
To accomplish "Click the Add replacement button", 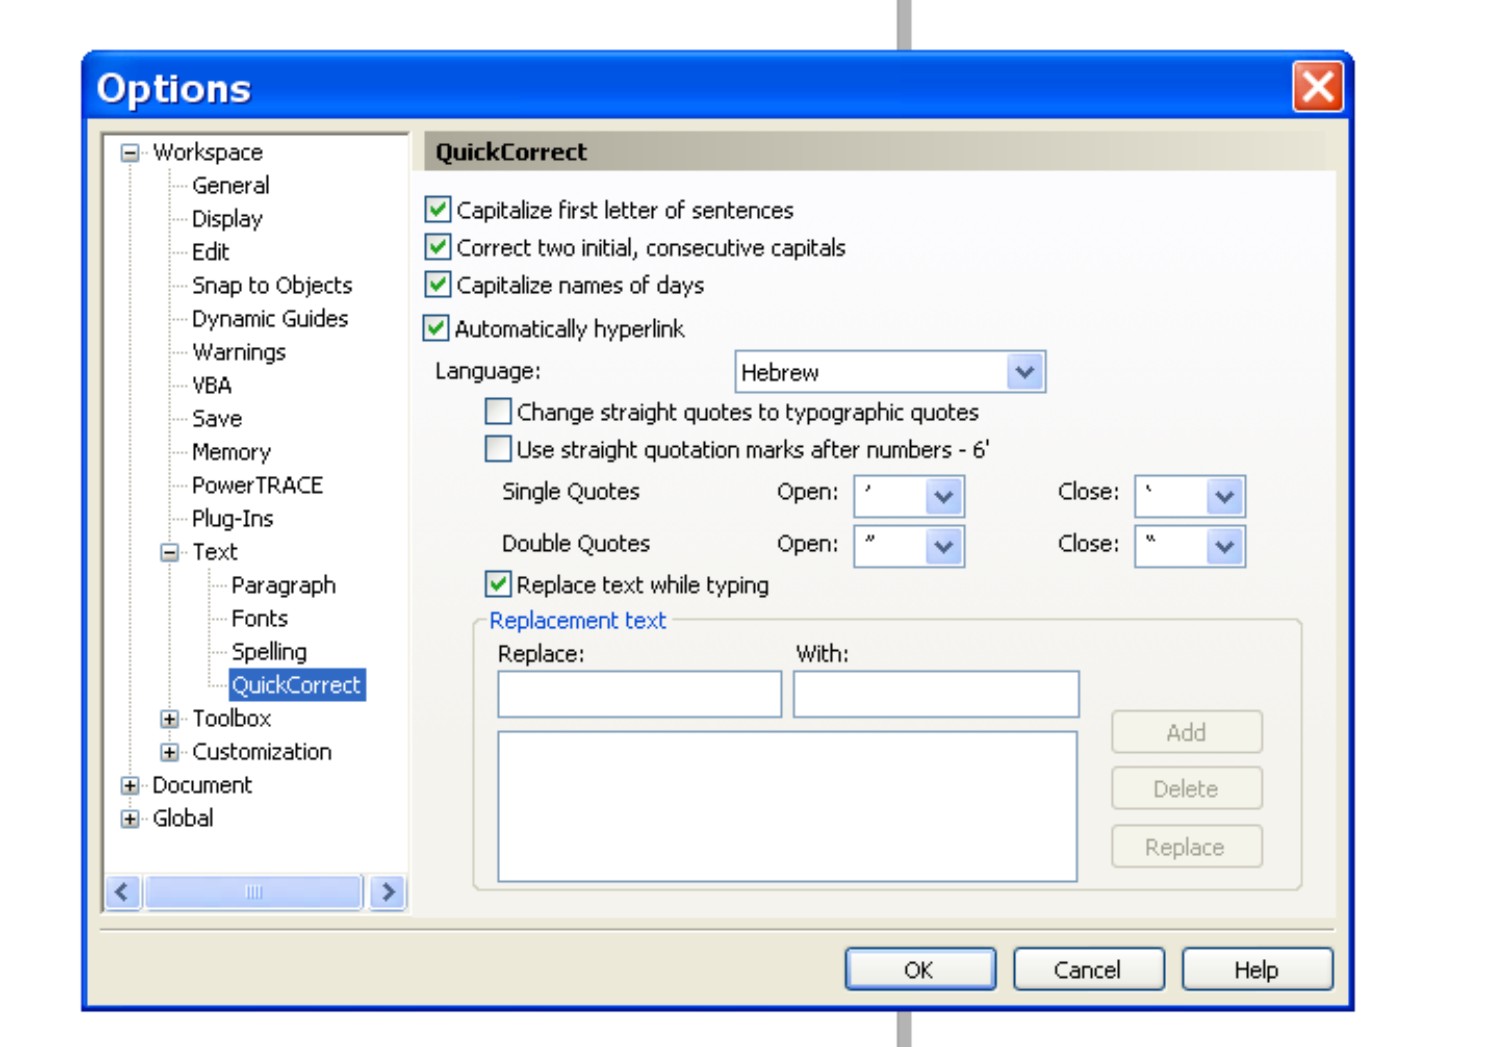I will [1186, 732].
